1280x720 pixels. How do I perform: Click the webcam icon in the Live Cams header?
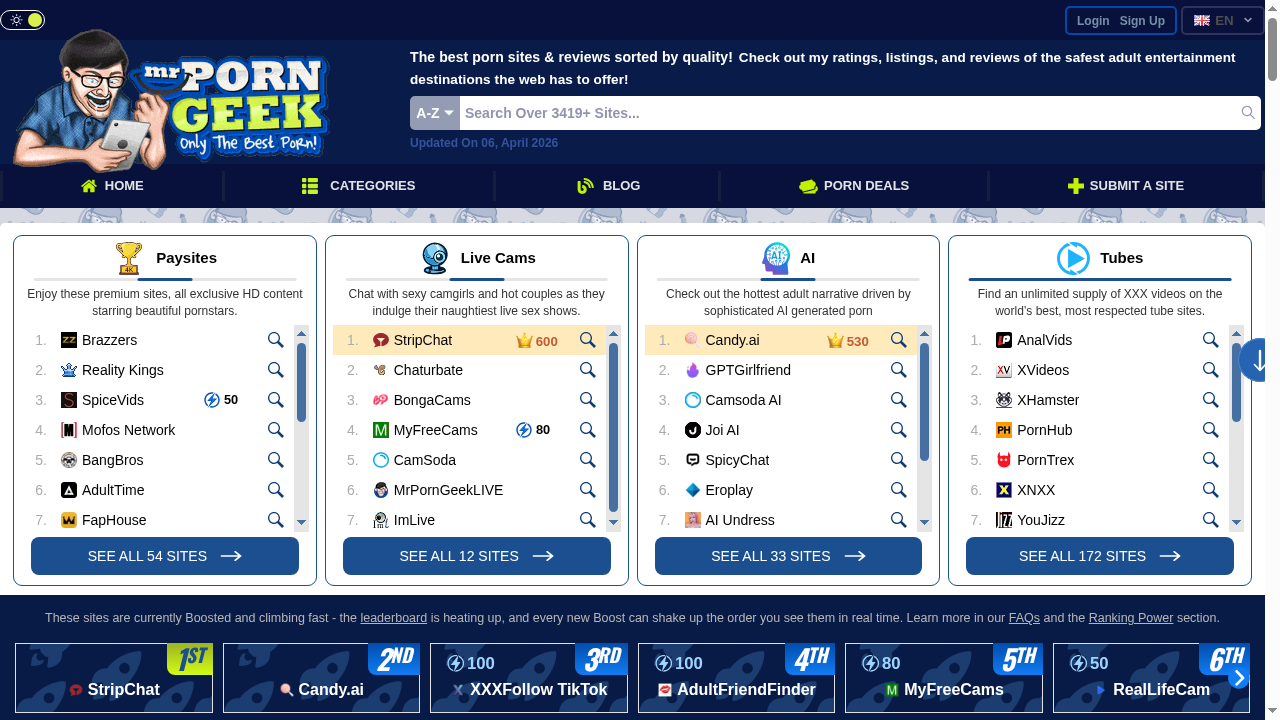click(x=435, y=258)
